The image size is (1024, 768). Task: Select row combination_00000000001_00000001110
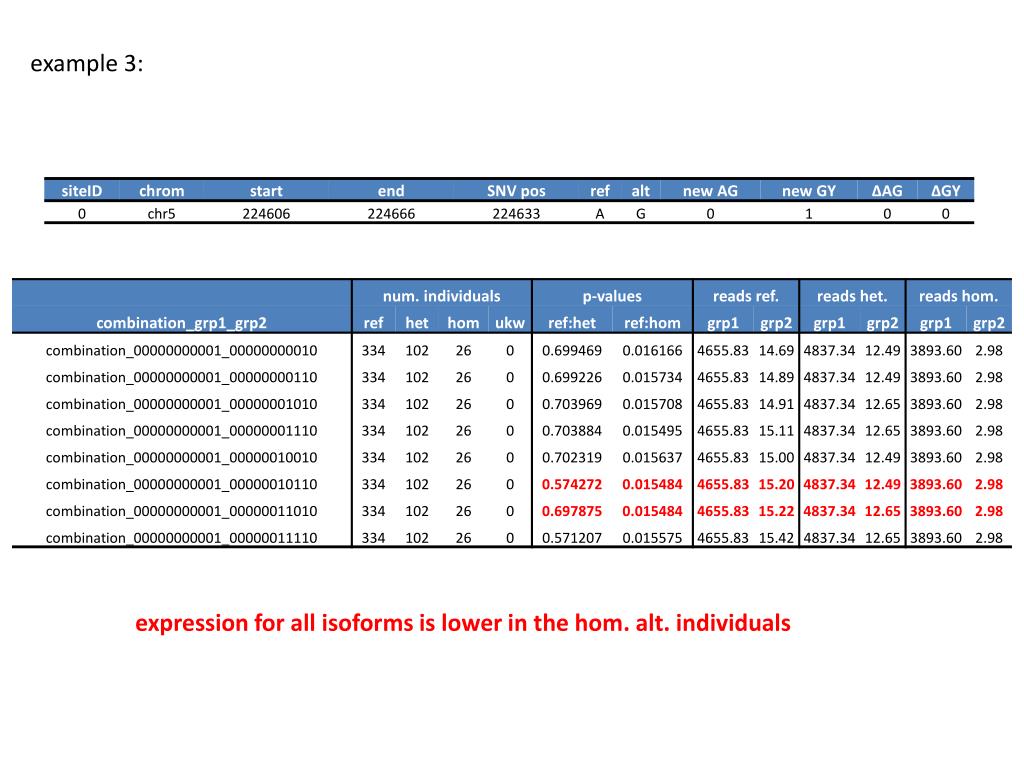511,430
